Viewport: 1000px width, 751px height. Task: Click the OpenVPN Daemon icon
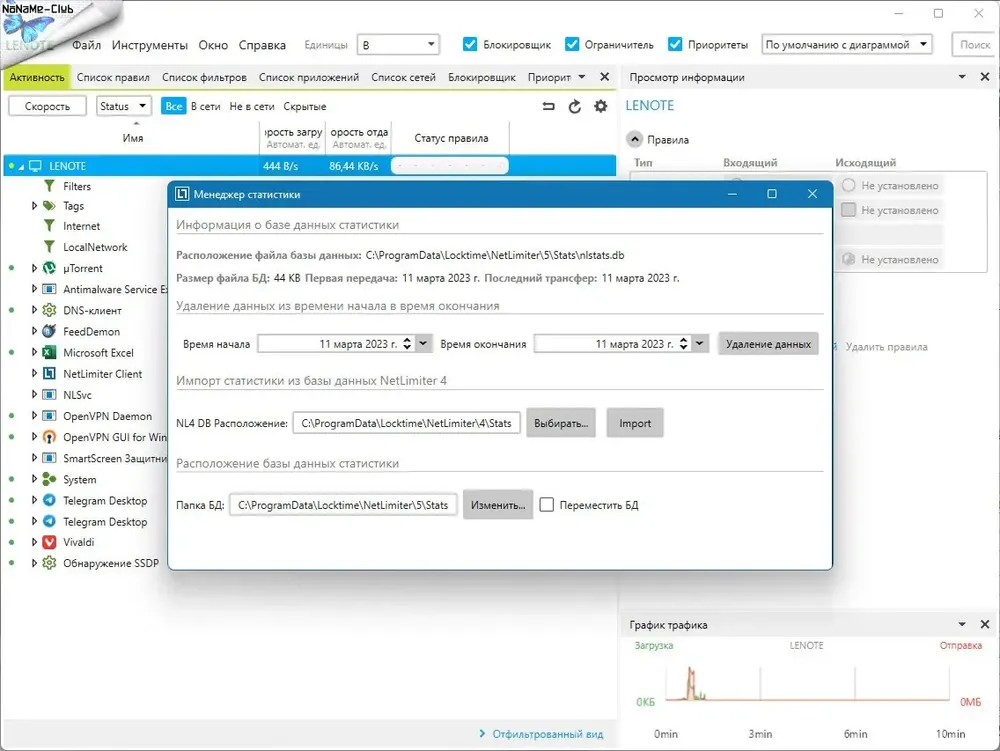(49, 416)
